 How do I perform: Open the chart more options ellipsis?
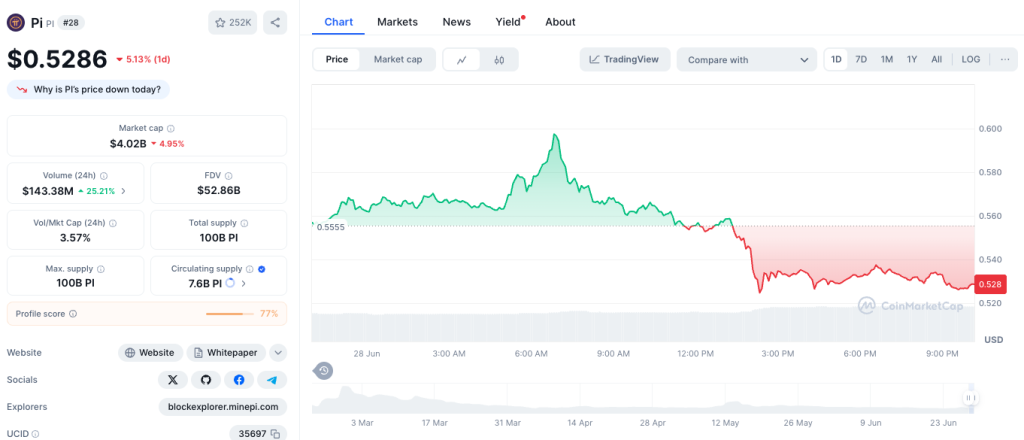(1005, 59)
